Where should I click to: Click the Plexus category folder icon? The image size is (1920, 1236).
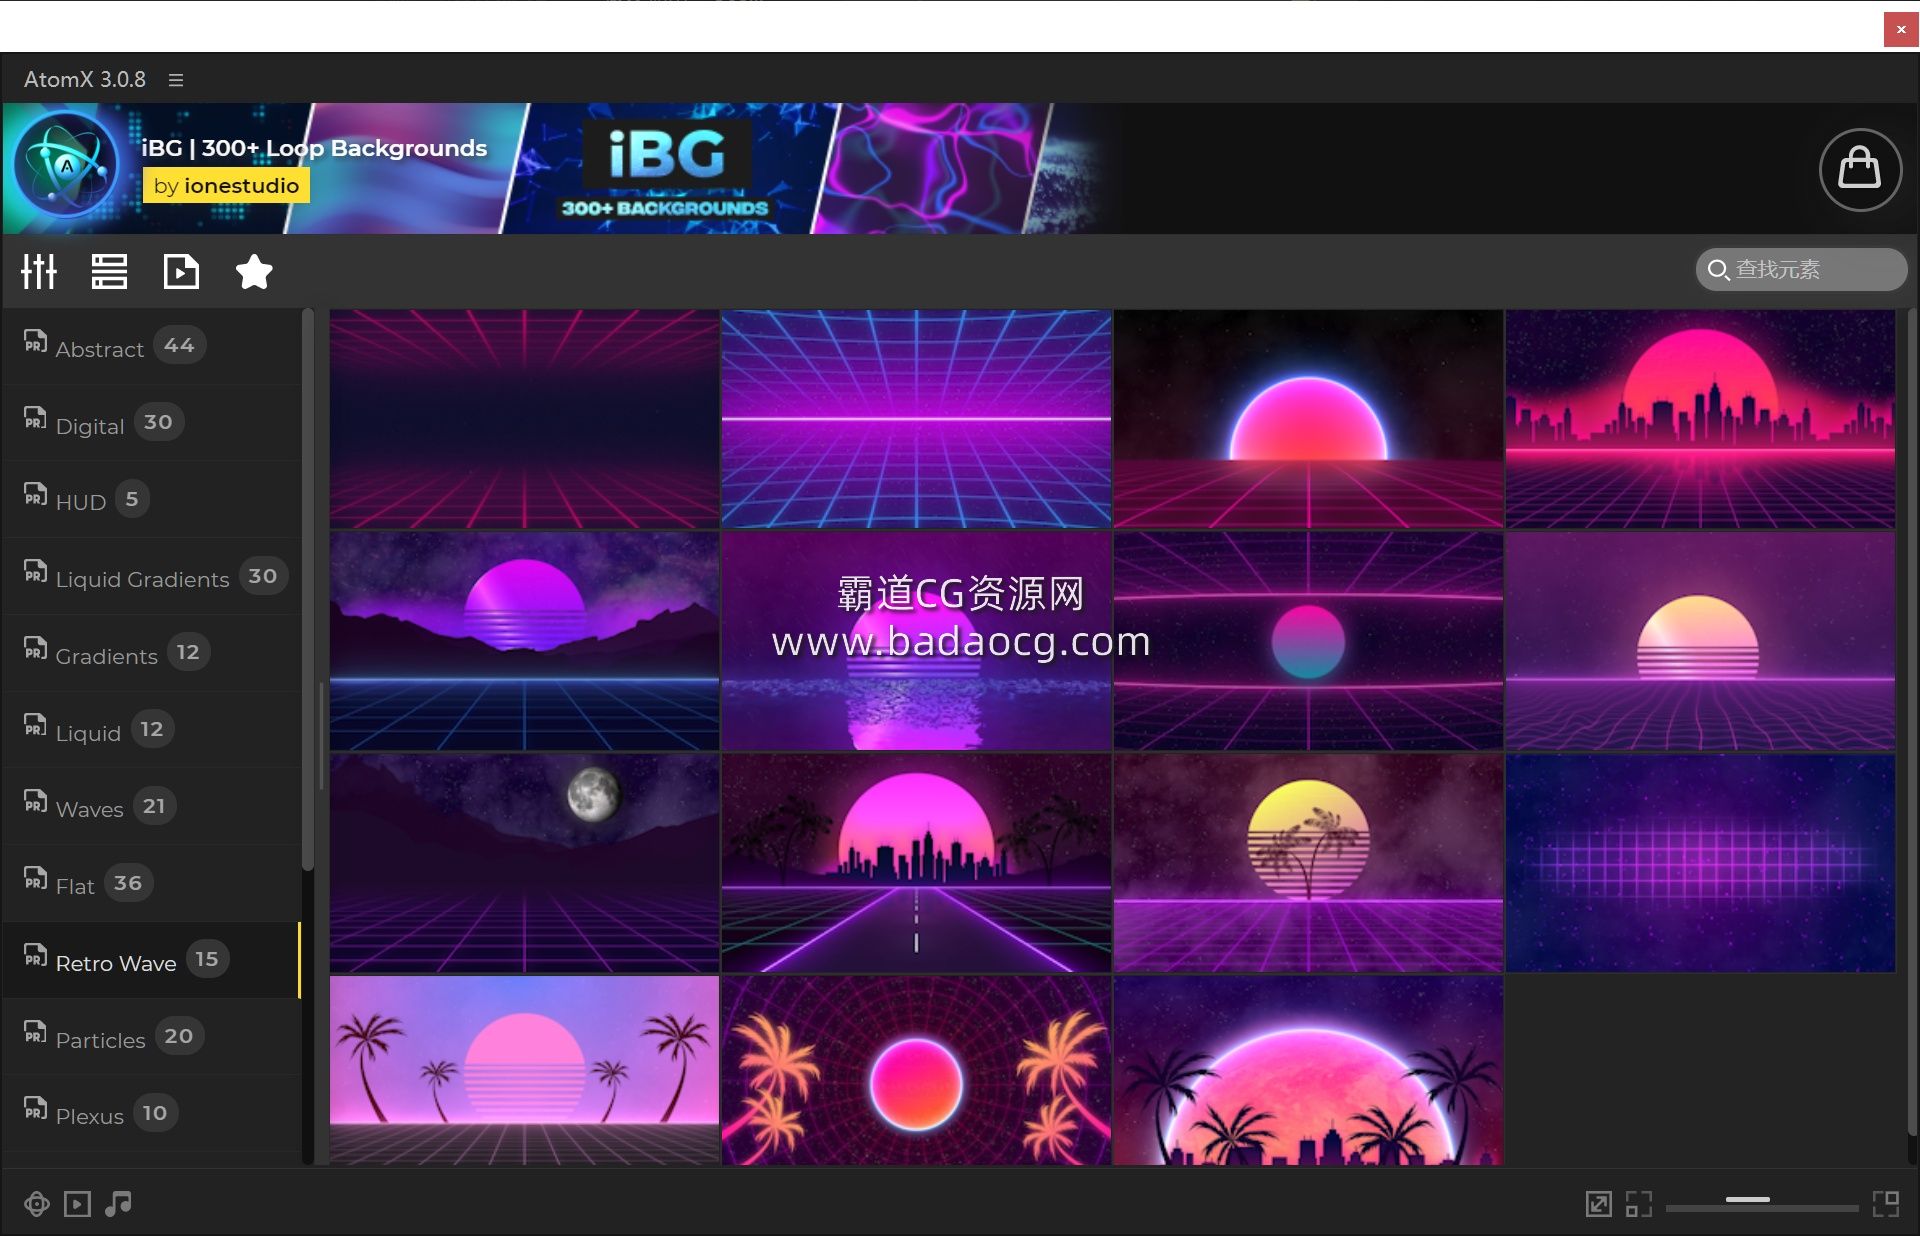tap(35, 1108)
